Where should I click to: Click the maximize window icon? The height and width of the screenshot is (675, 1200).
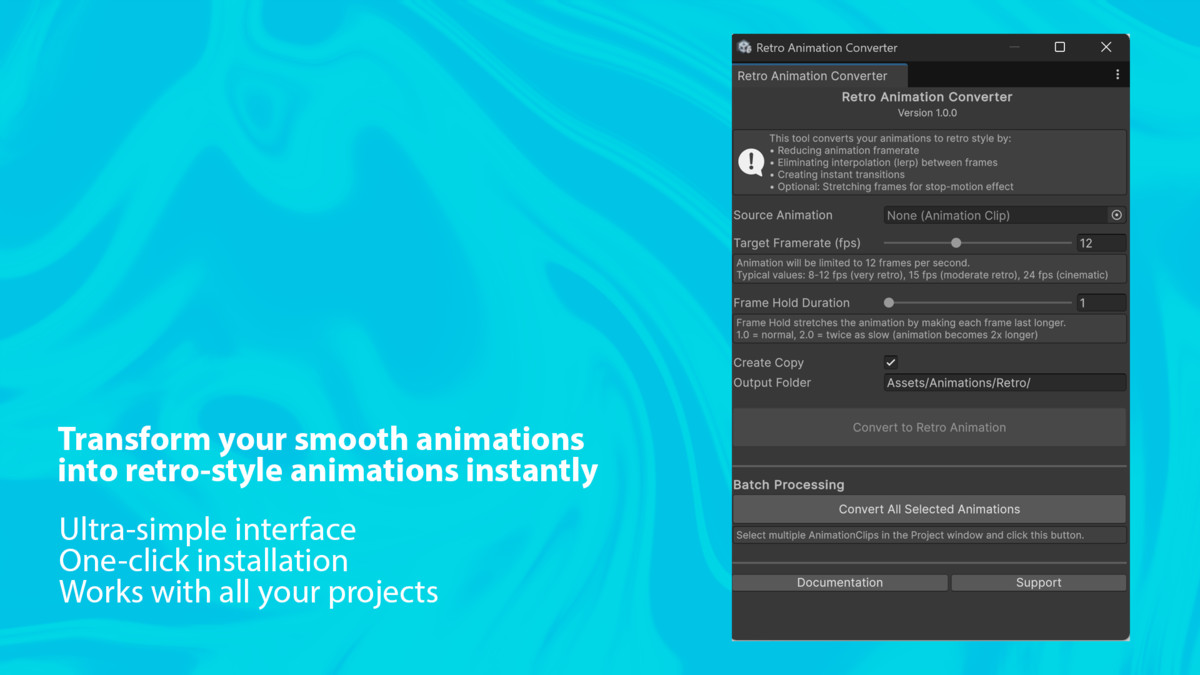pyautogui.click(x=1059, y=46)
